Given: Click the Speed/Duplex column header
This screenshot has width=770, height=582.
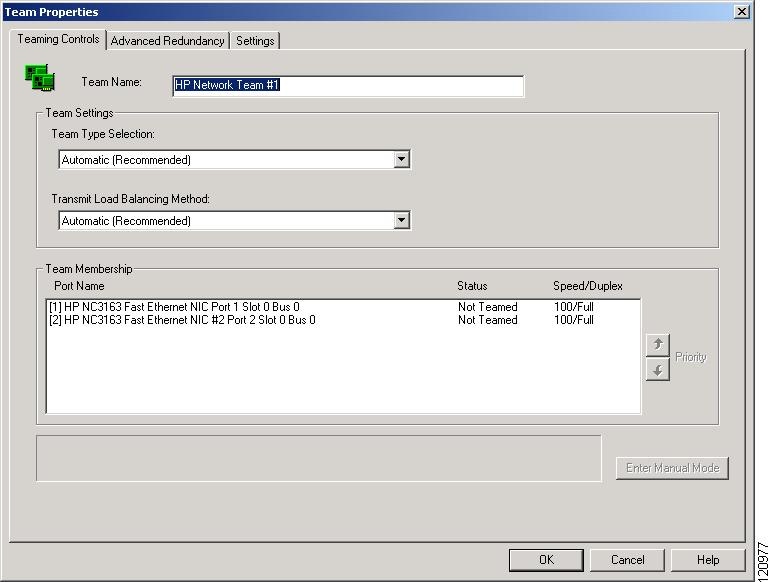Looking at the screenshot, I should click(588, 286).
